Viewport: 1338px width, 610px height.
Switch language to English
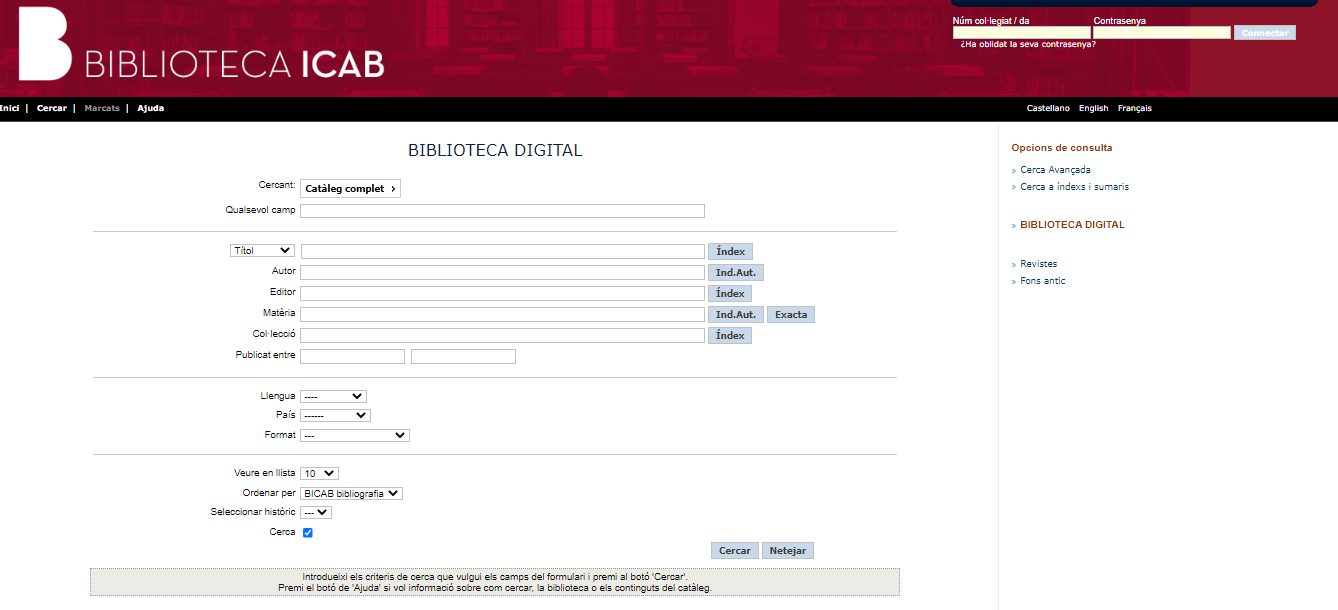coord(1093,108)
